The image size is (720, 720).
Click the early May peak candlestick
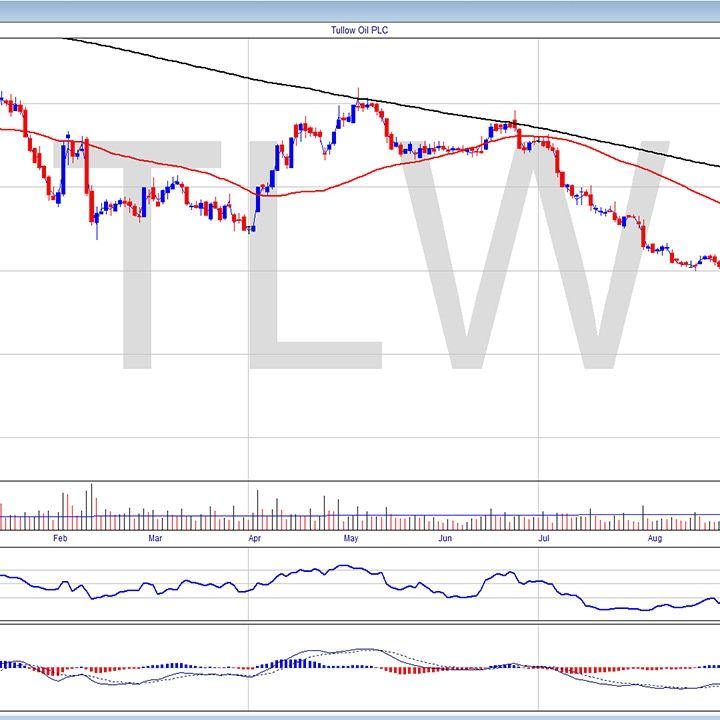[358, 100]
